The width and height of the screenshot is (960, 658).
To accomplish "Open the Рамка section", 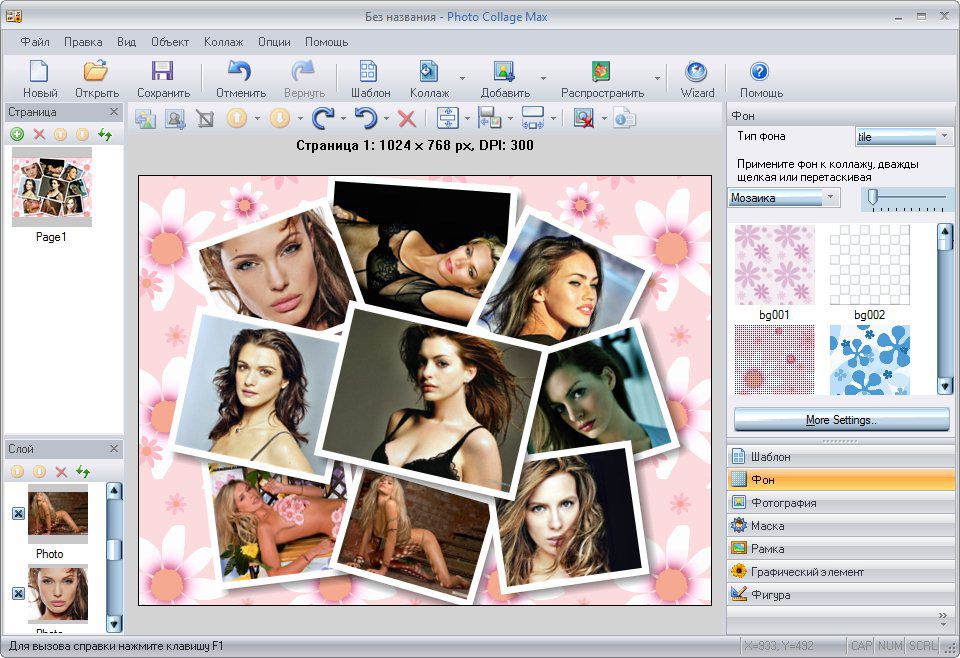I will (x=841, y=548).
